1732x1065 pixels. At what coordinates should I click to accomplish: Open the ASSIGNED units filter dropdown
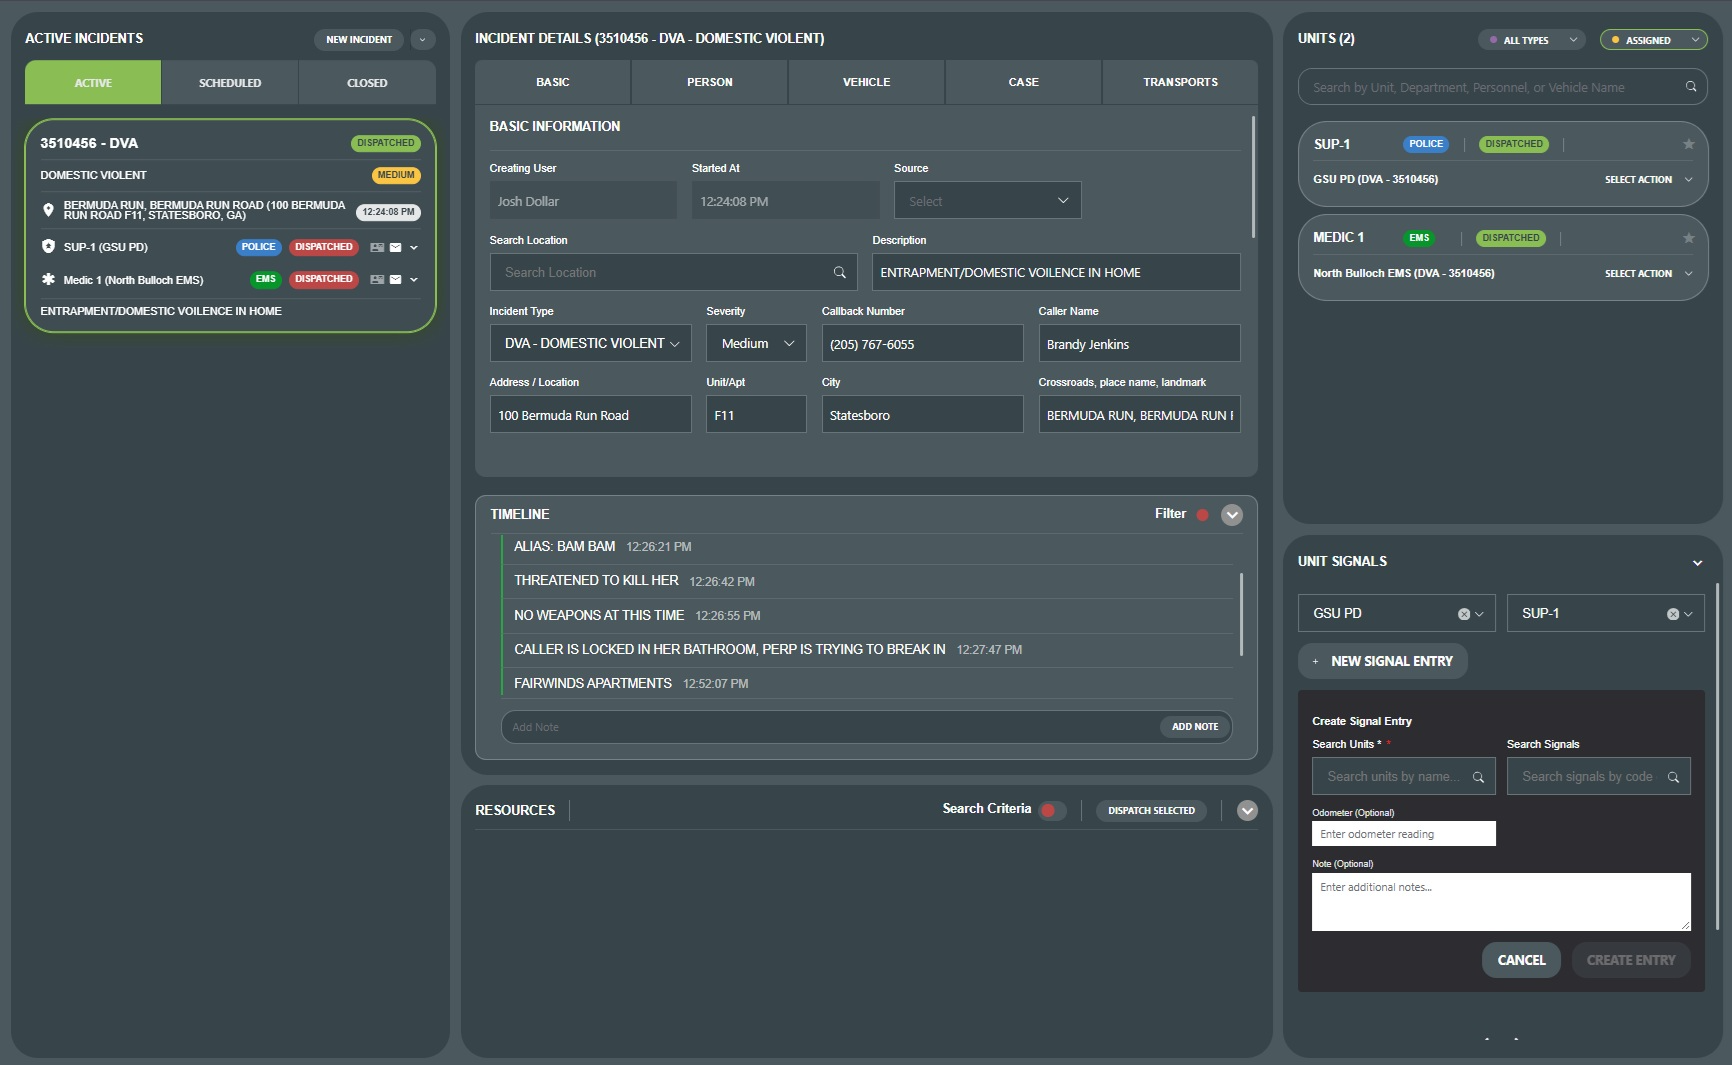[1653, 40]
